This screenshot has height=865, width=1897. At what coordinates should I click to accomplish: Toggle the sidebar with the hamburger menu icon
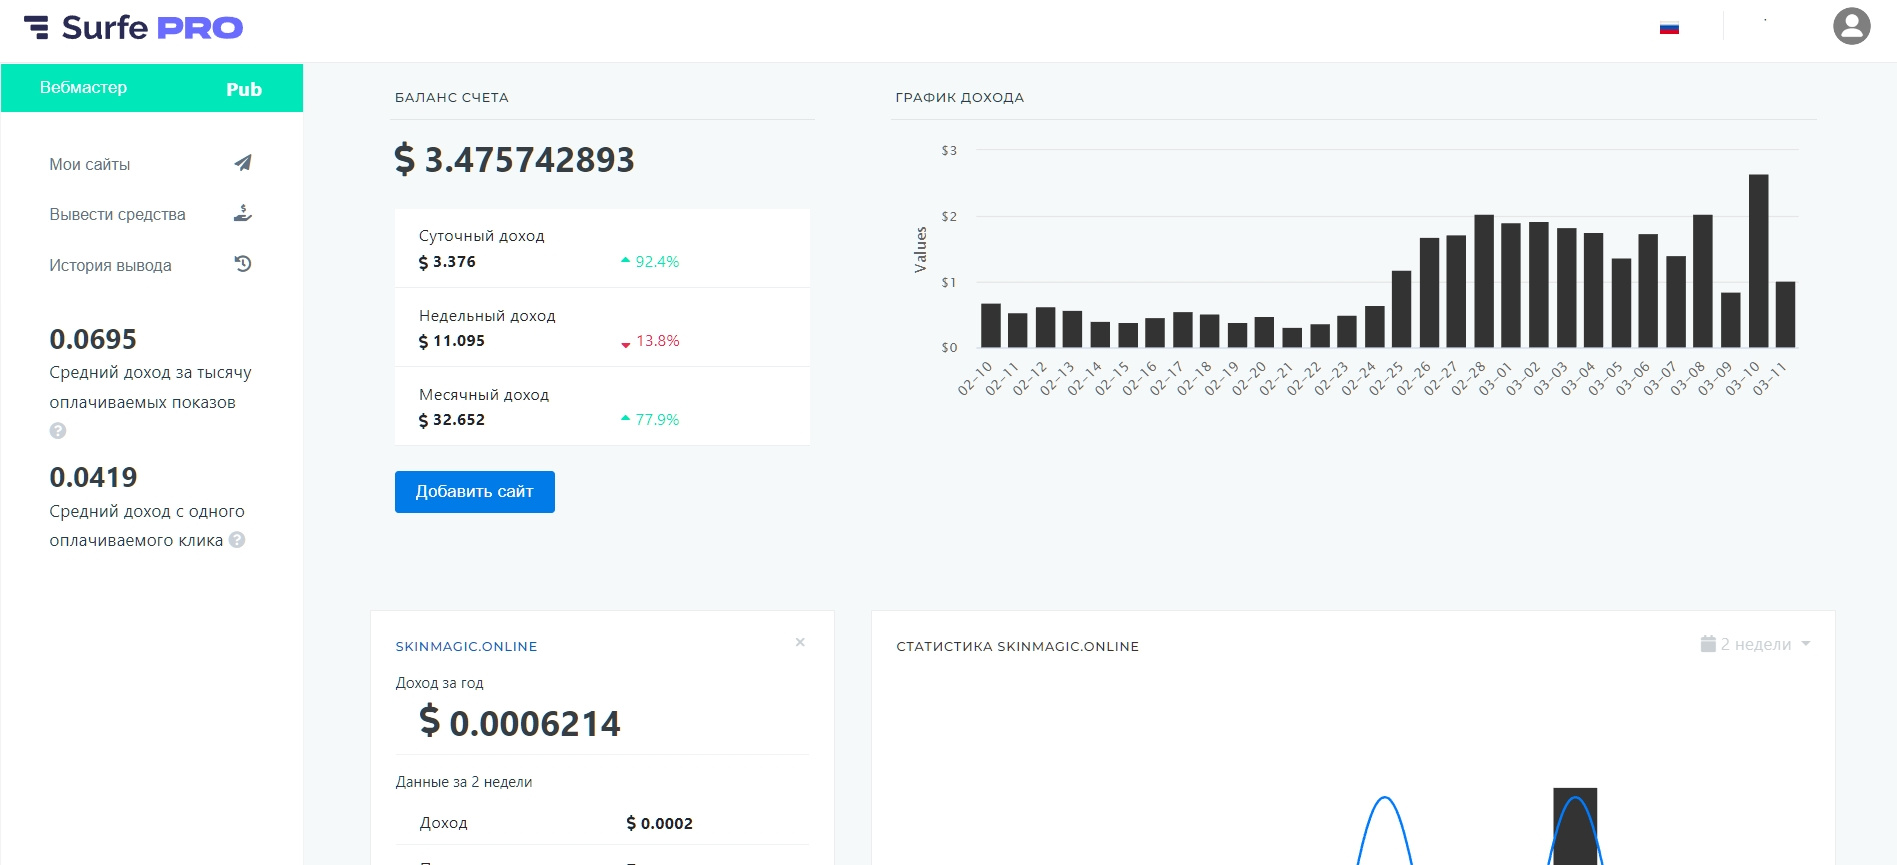coord(36,27)
